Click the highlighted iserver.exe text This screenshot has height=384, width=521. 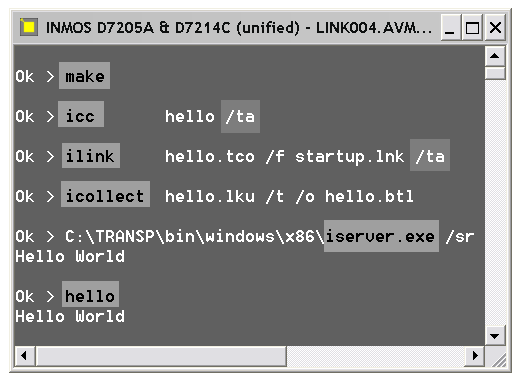381,236
